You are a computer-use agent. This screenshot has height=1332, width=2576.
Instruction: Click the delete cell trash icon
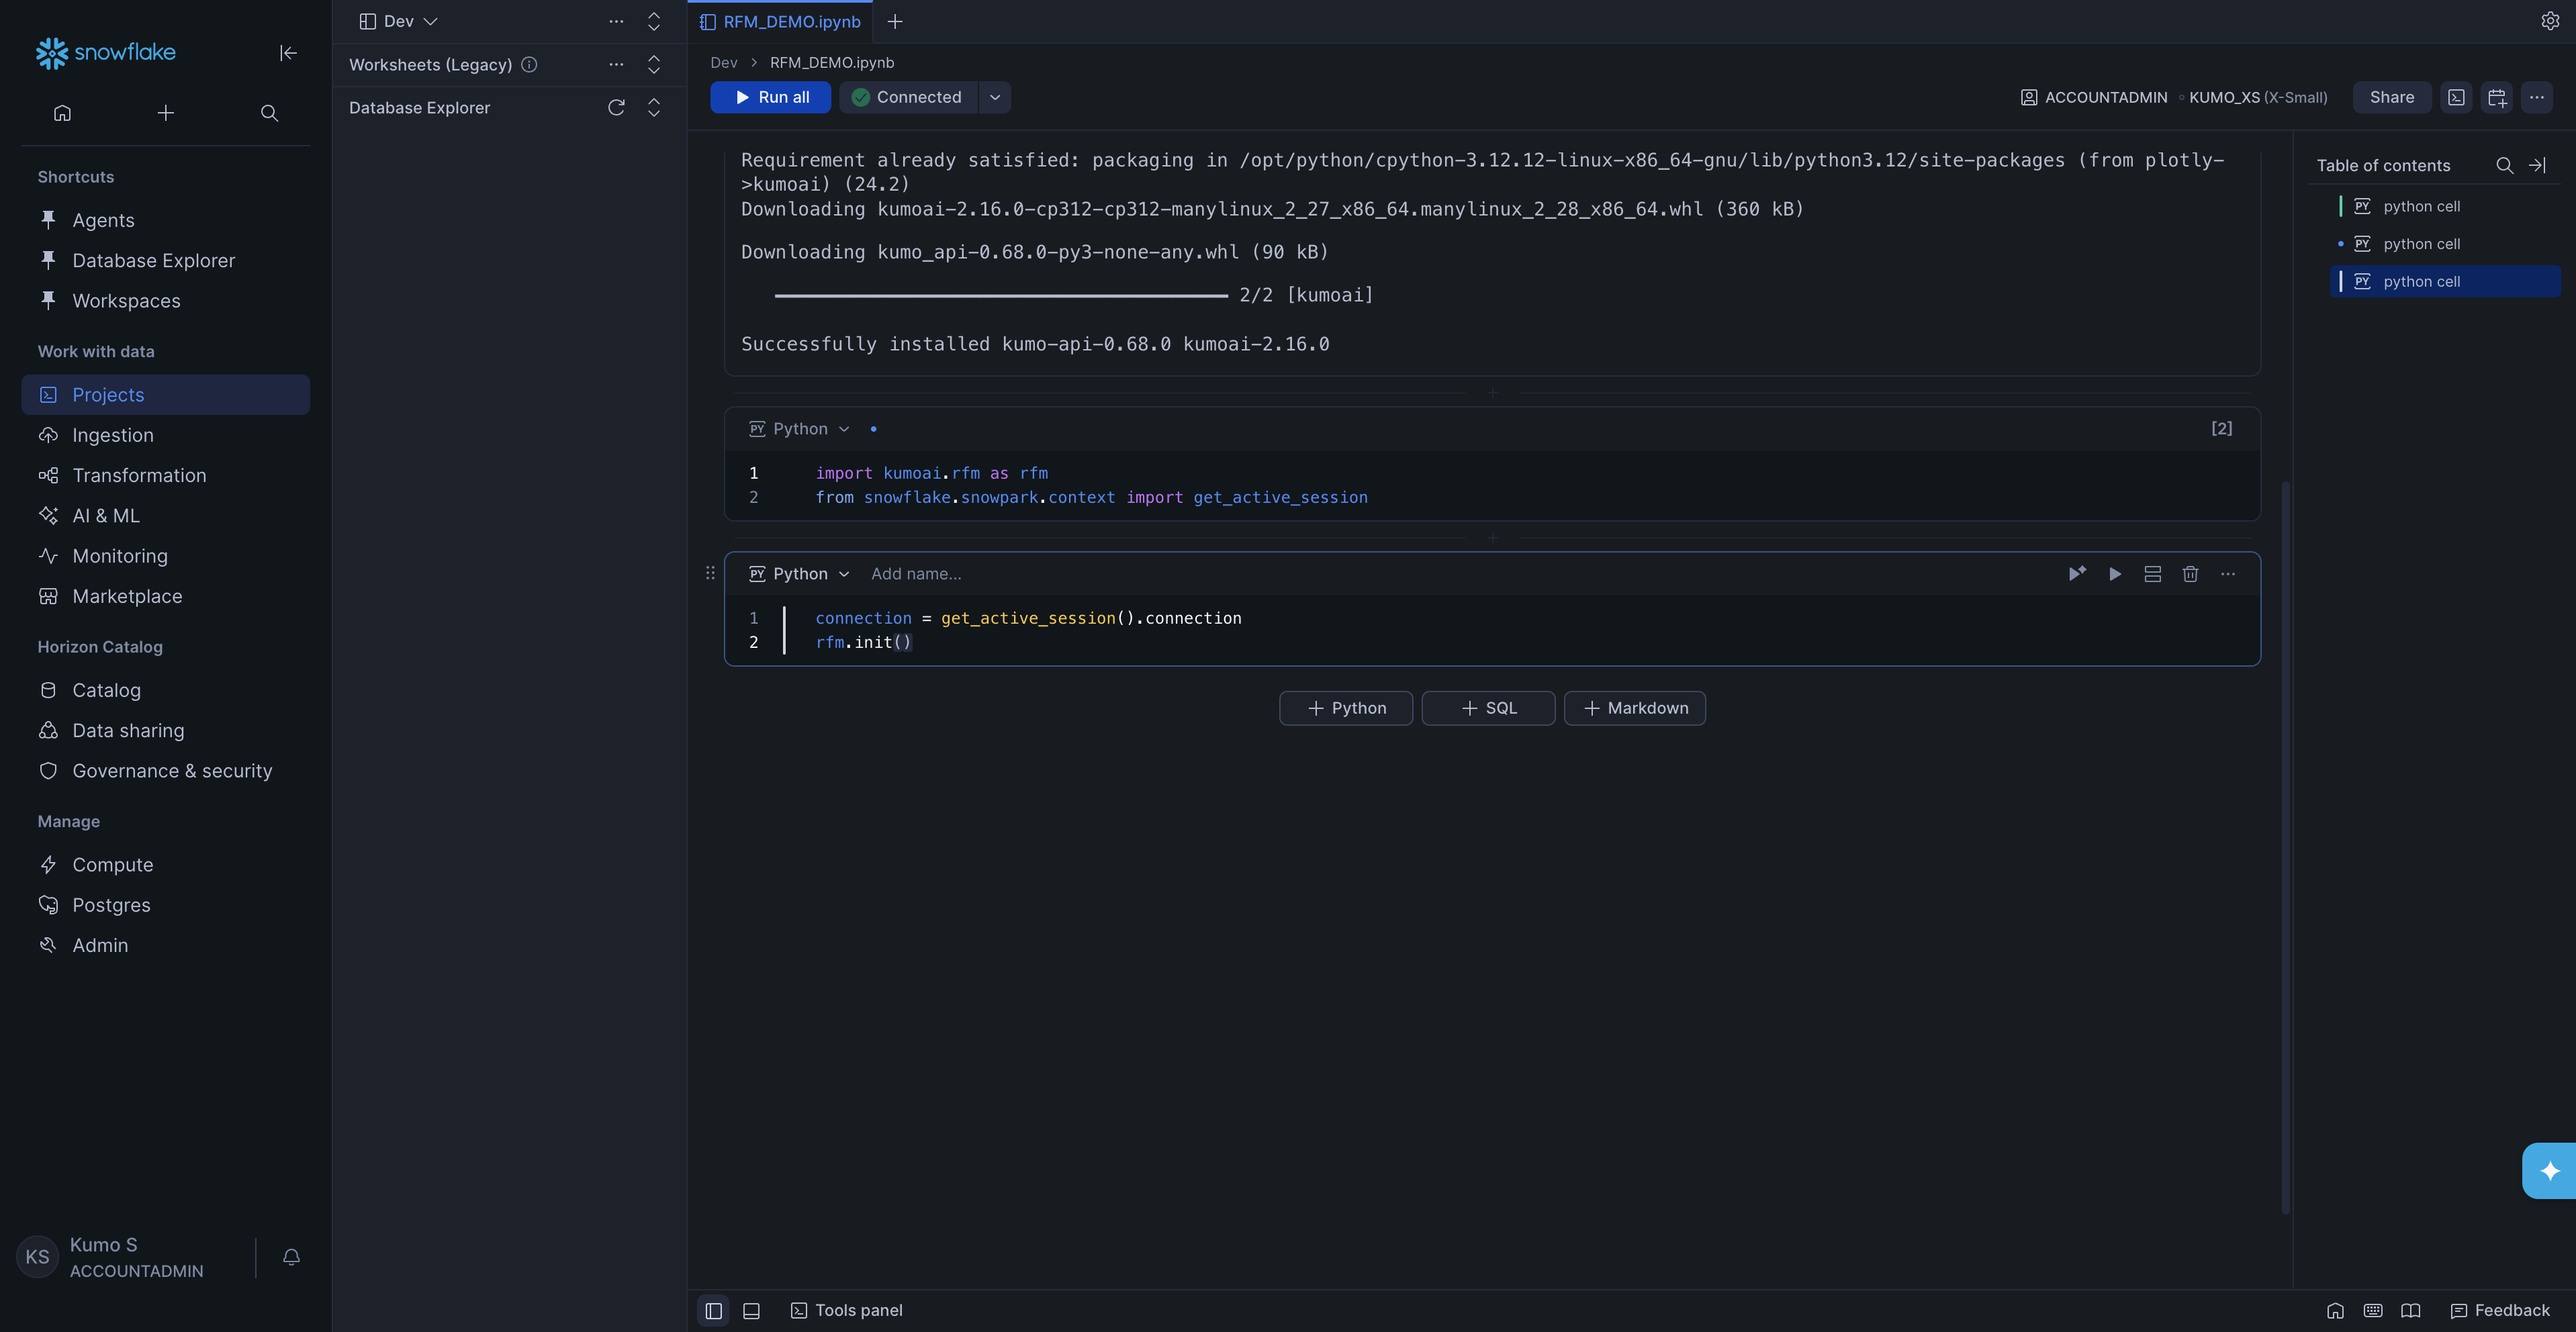coord(2190,573)
